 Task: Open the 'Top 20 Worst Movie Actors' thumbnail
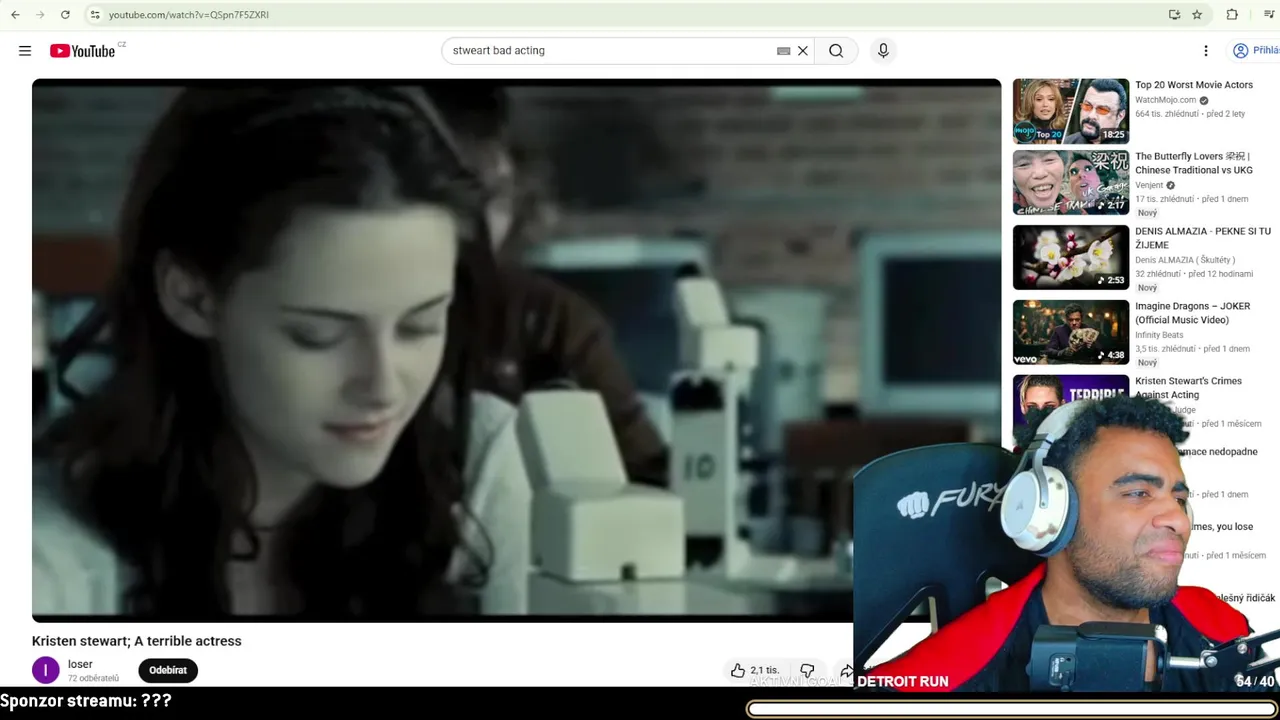tap(1071, 111)
